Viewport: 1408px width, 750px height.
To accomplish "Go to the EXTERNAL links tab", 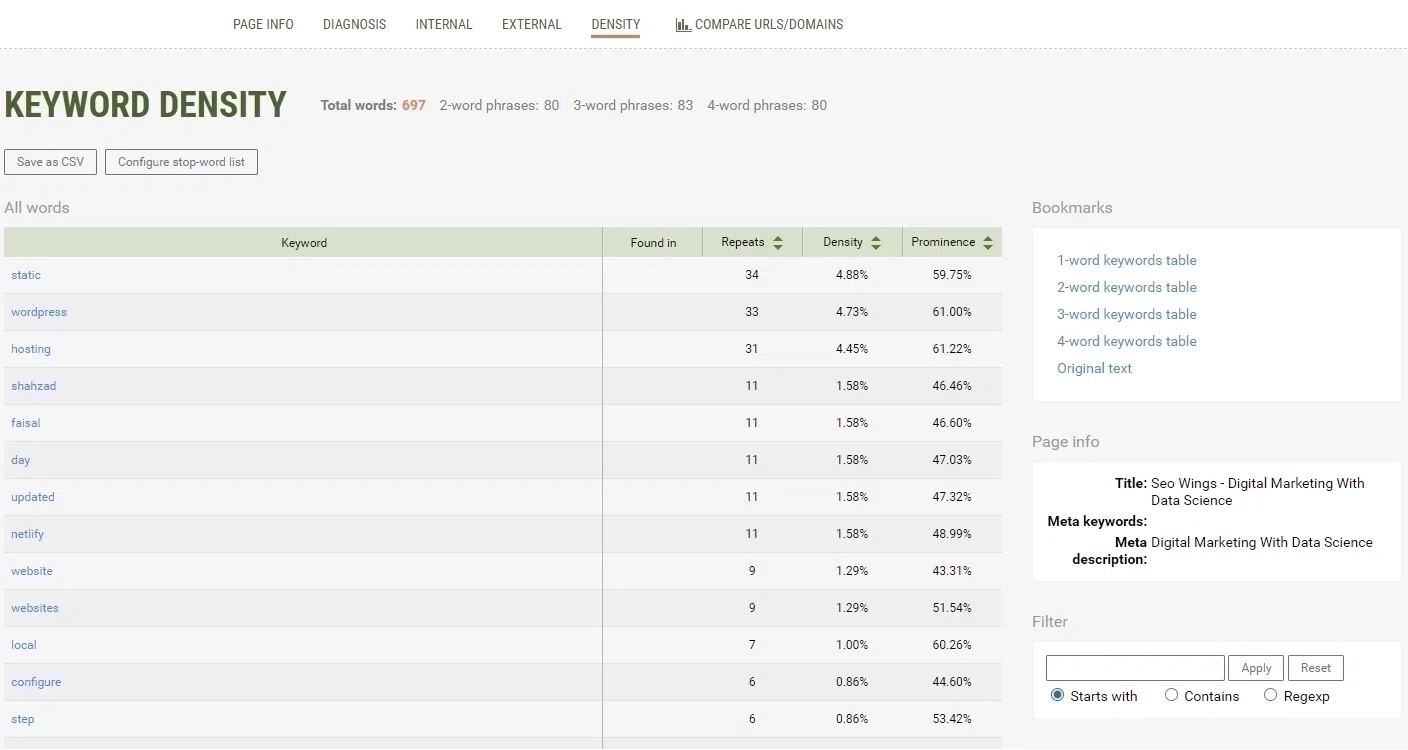I will click(x=531, y=24).
